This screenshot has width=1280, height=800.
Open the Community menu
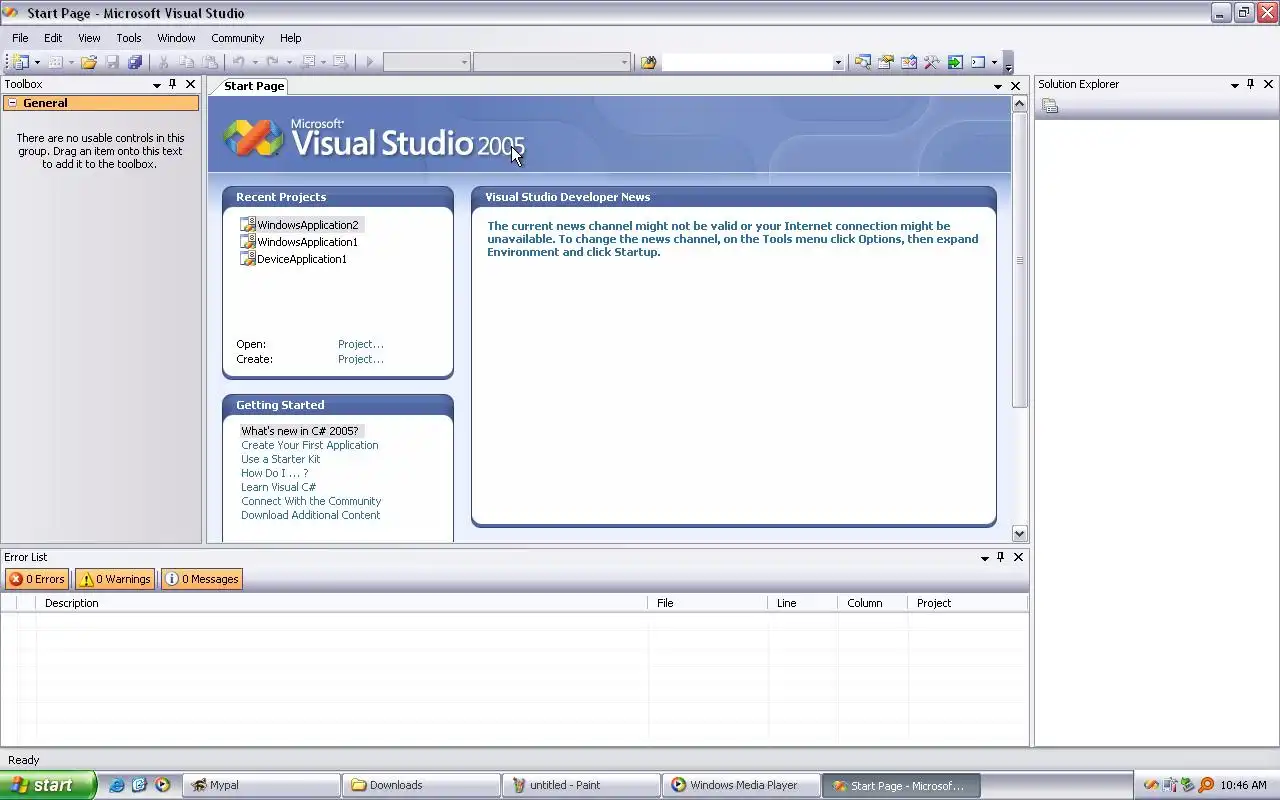click(237, 38)
